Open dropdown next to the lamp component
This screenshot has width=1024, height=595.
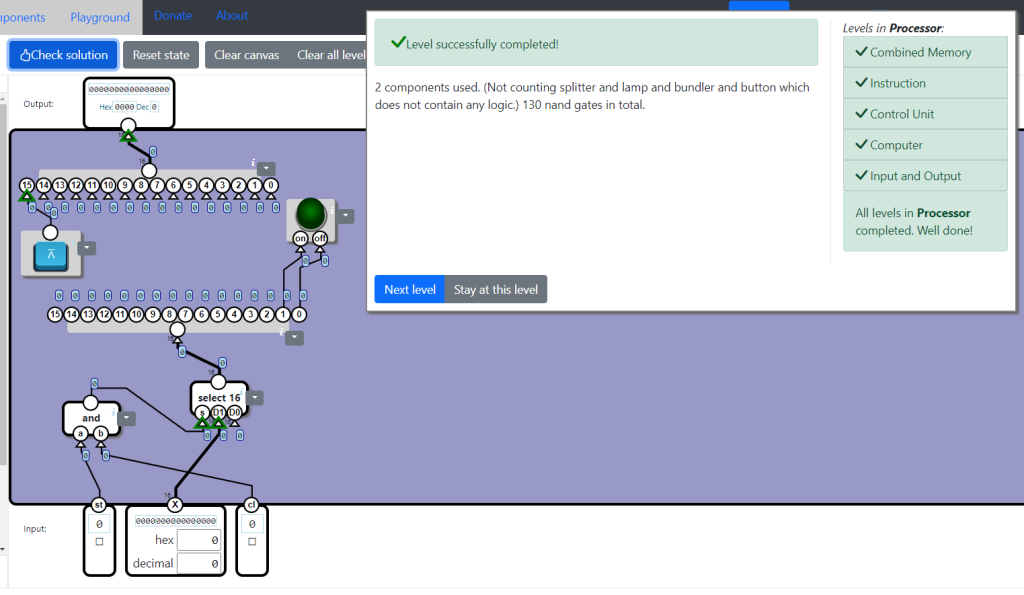coord(345,215)
